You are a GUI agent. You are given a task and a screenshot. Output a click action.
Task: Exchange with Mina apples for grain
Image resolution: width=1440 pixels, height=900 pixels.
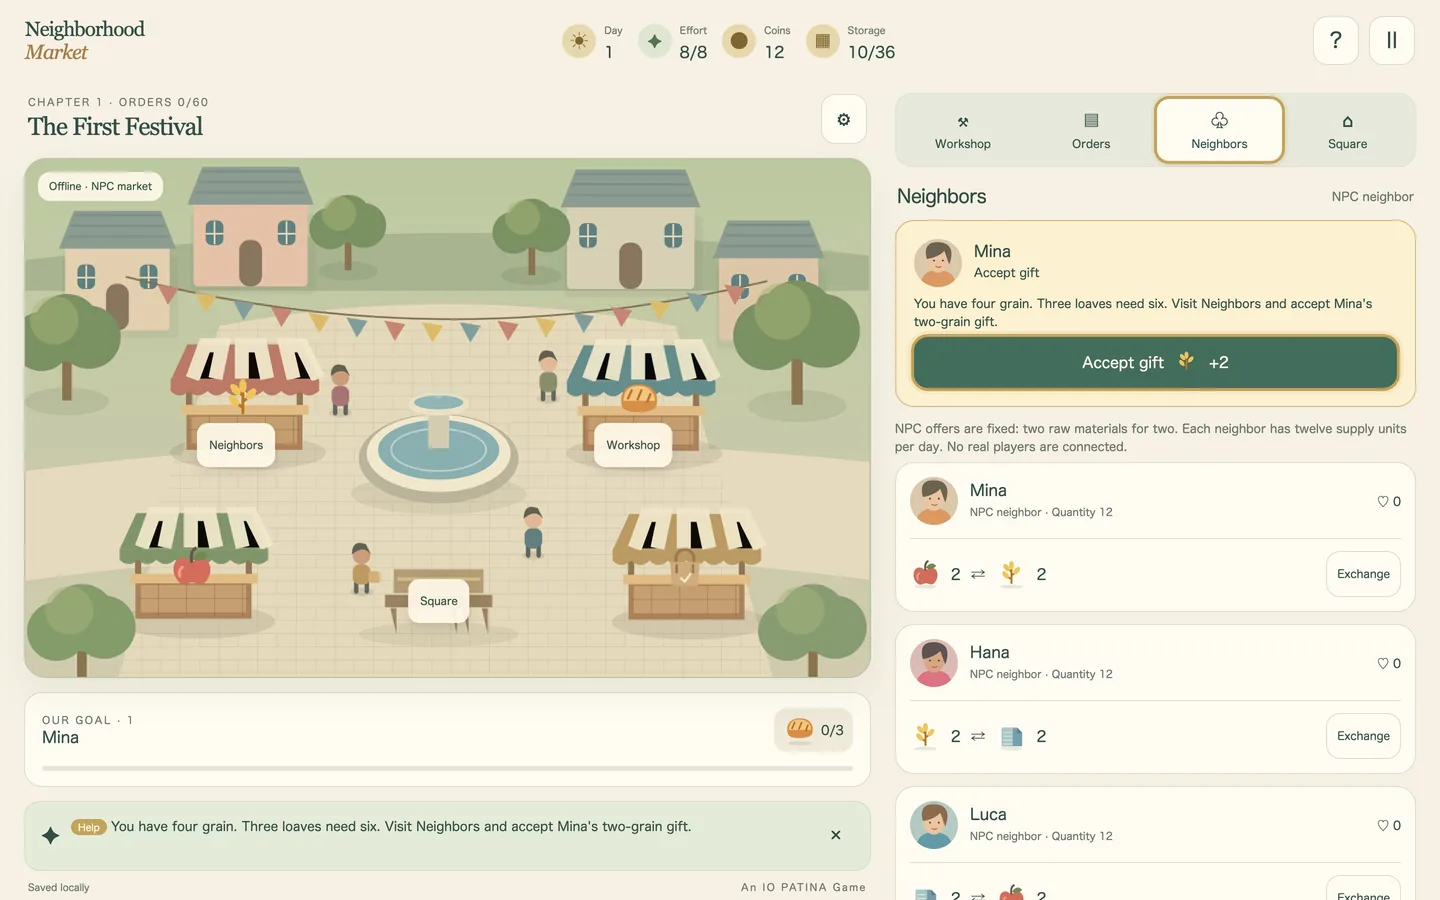tap(1363, 574)
